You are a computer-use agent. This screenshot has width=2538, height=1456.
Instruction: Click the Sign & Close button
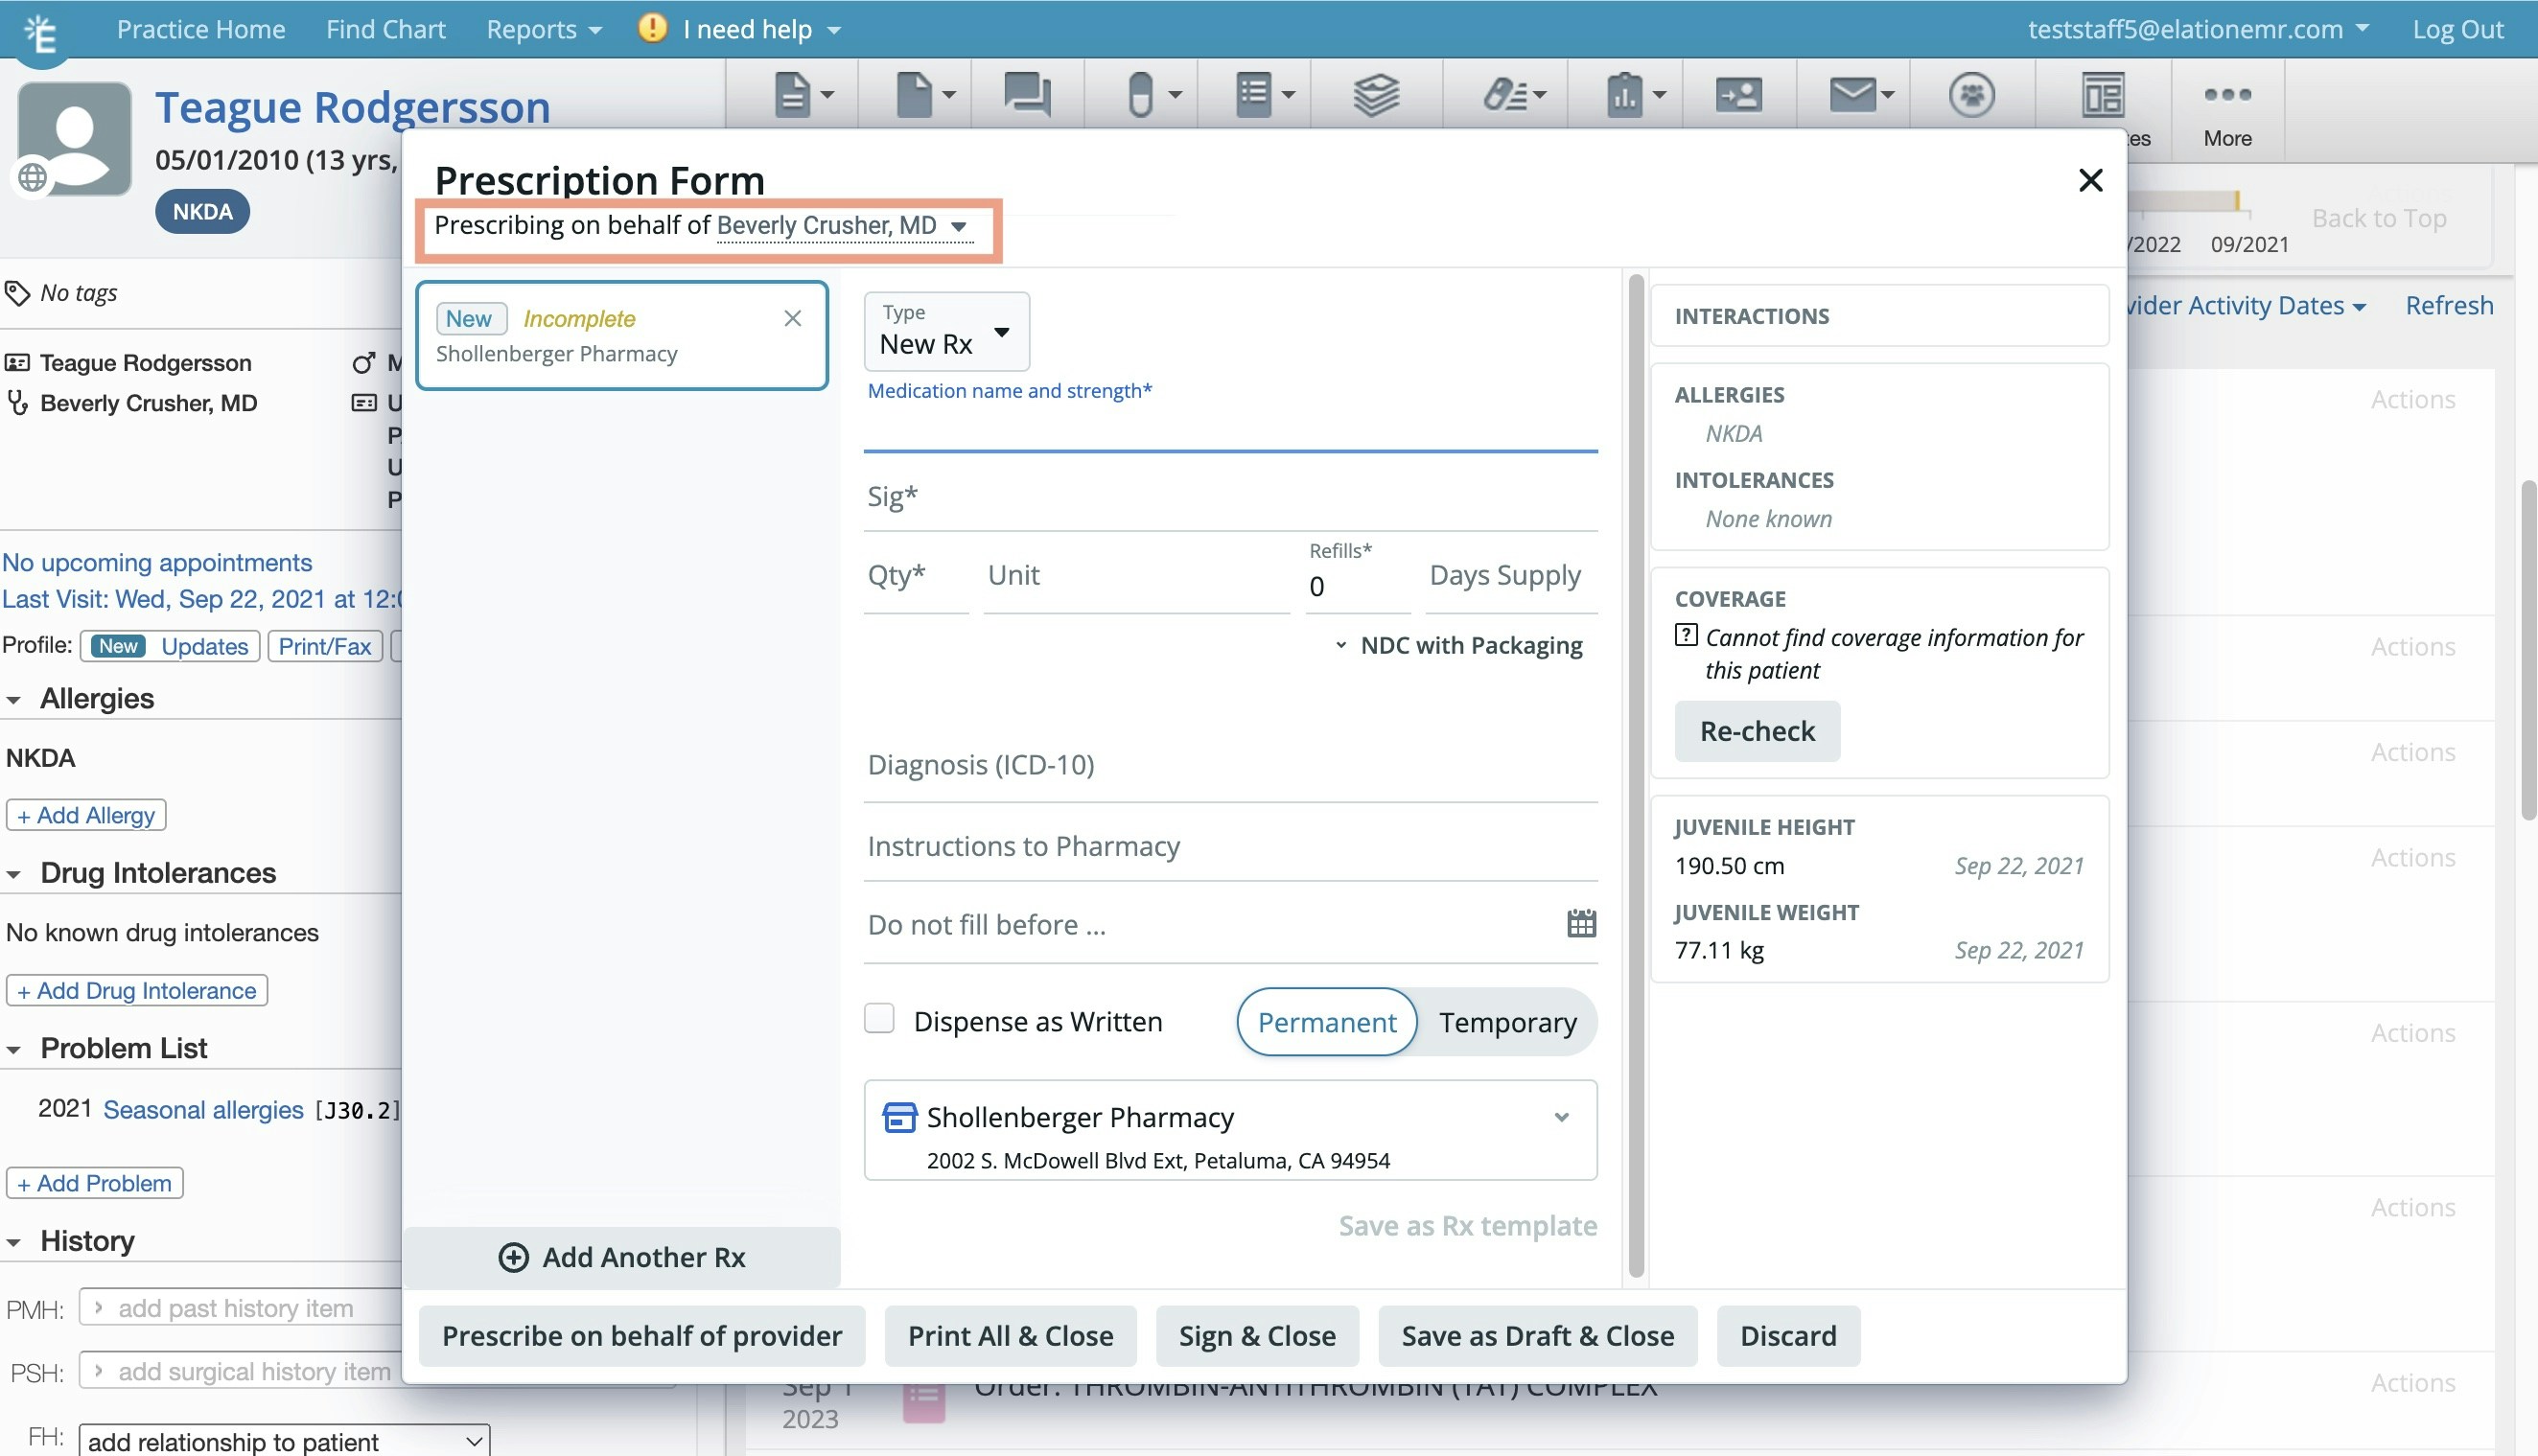[x=1256, y=1336]
